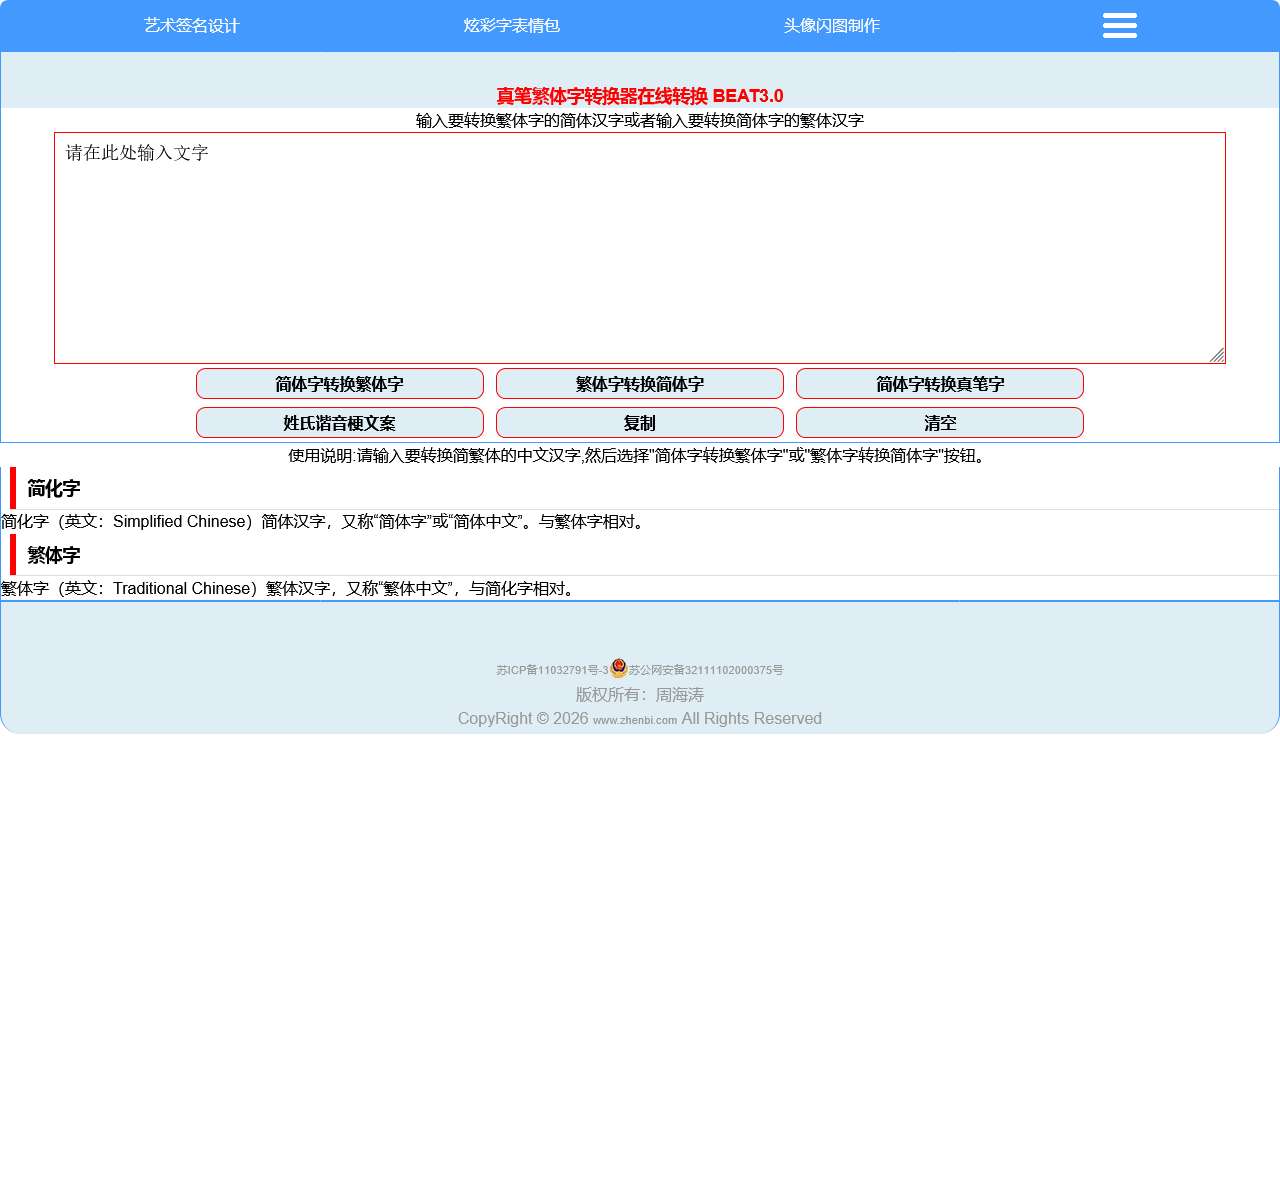Image resolution: width=1280 pixels, height=1195 pixels.
Task: Select 头像闪图制作 in the top bar
Action: point(831,26)
